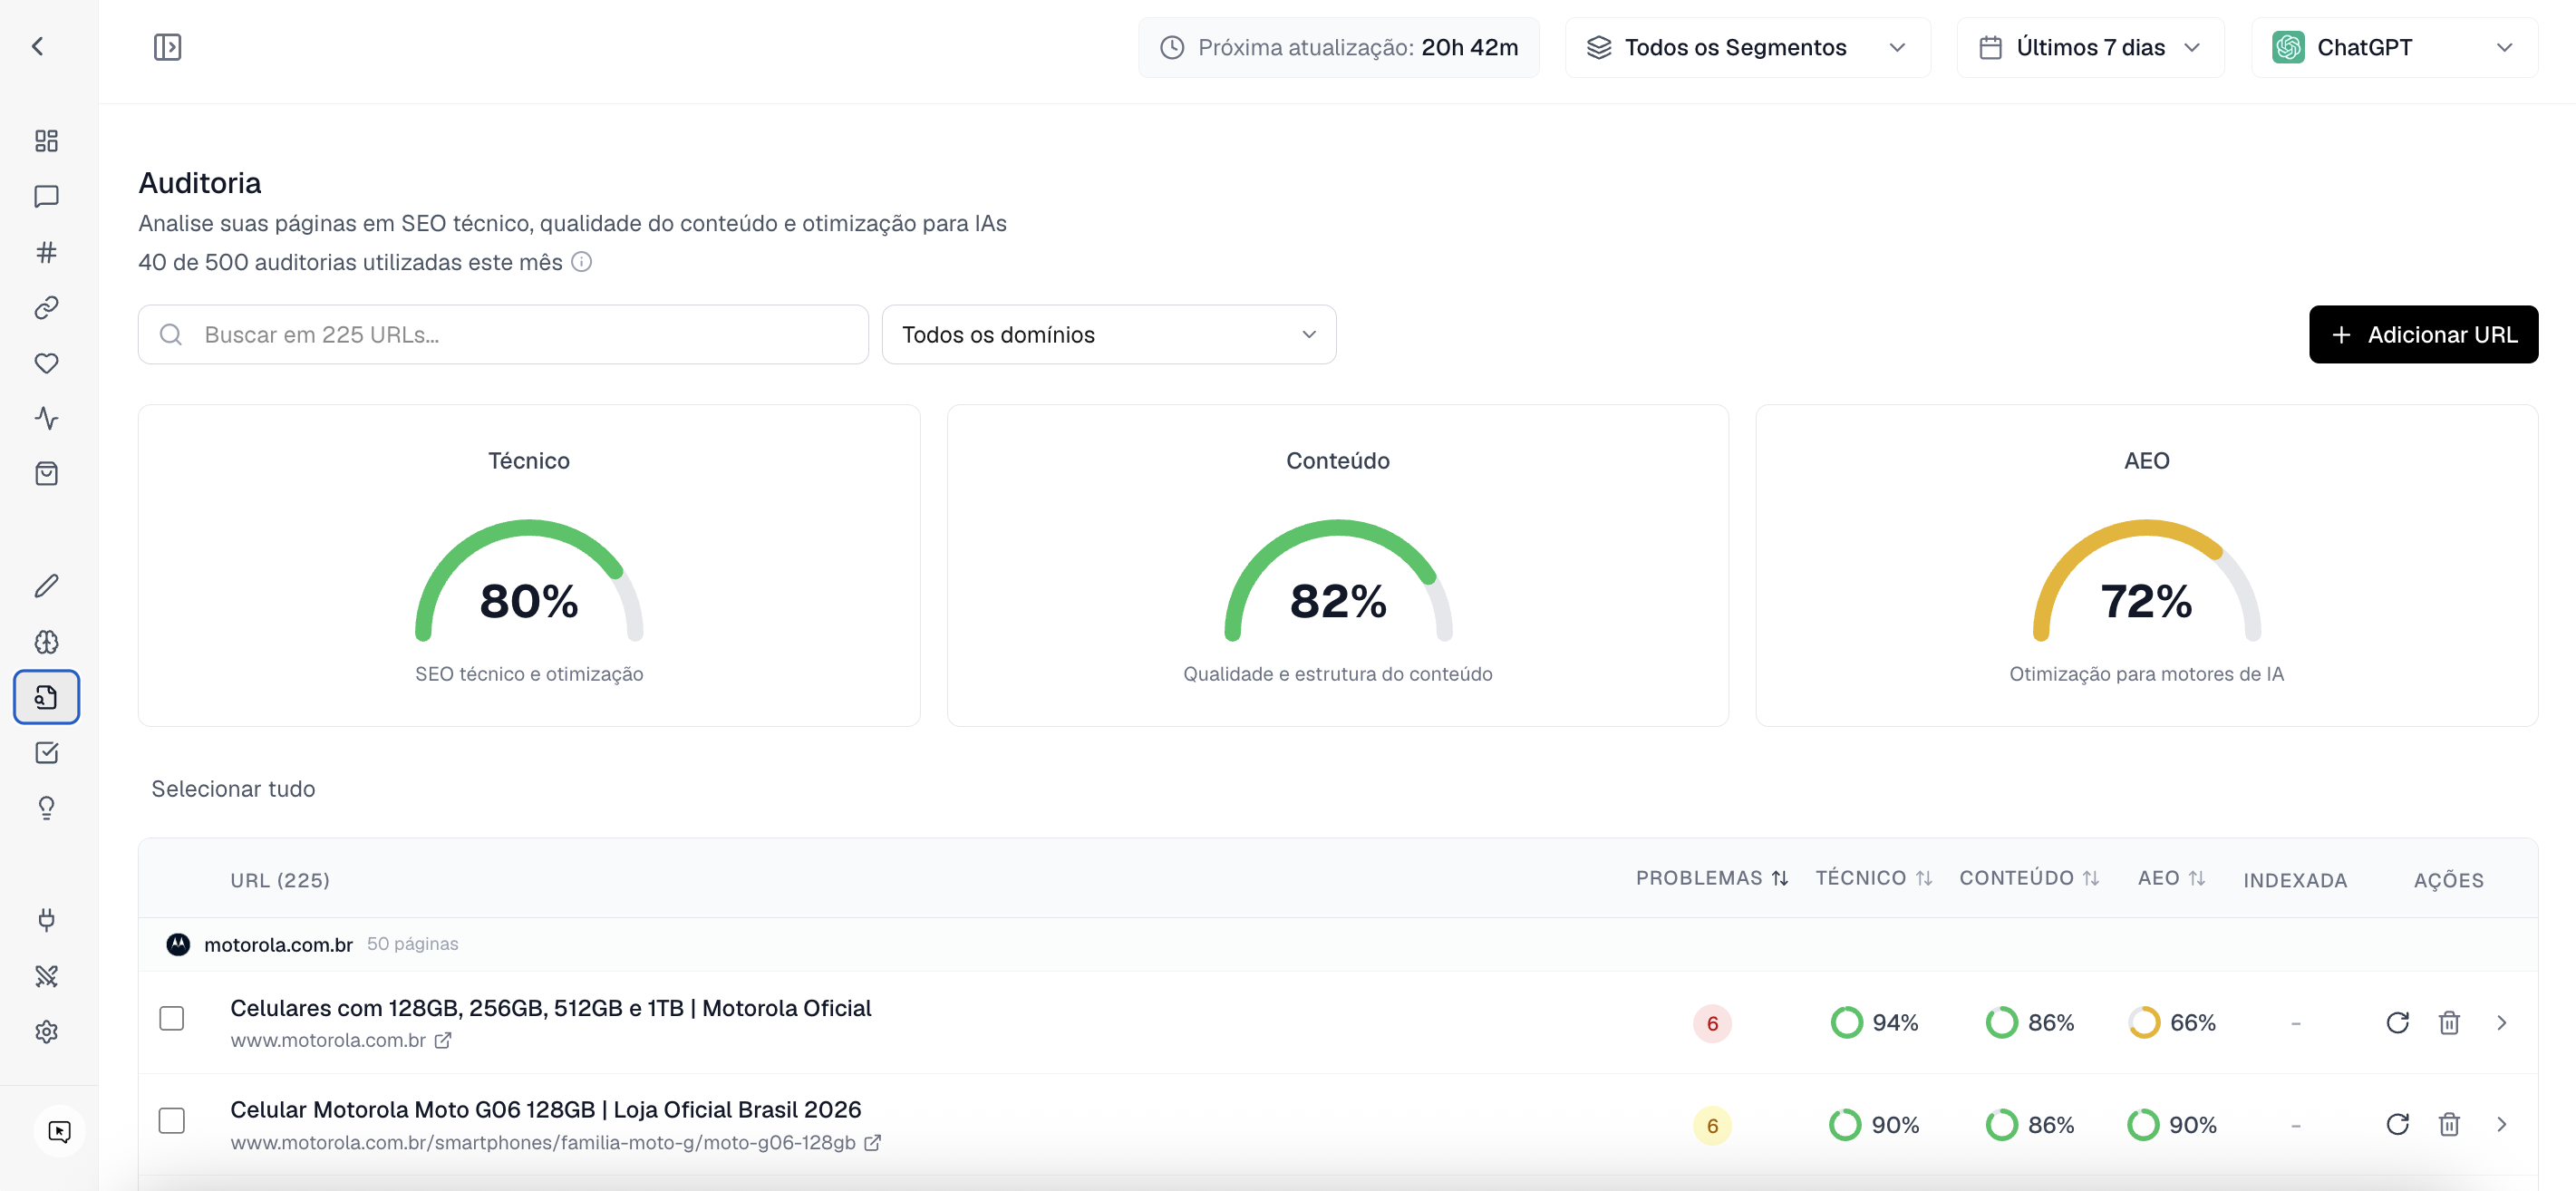
Task: Click 'SEO técnico e otimização' caption
Action: point(529,674)
